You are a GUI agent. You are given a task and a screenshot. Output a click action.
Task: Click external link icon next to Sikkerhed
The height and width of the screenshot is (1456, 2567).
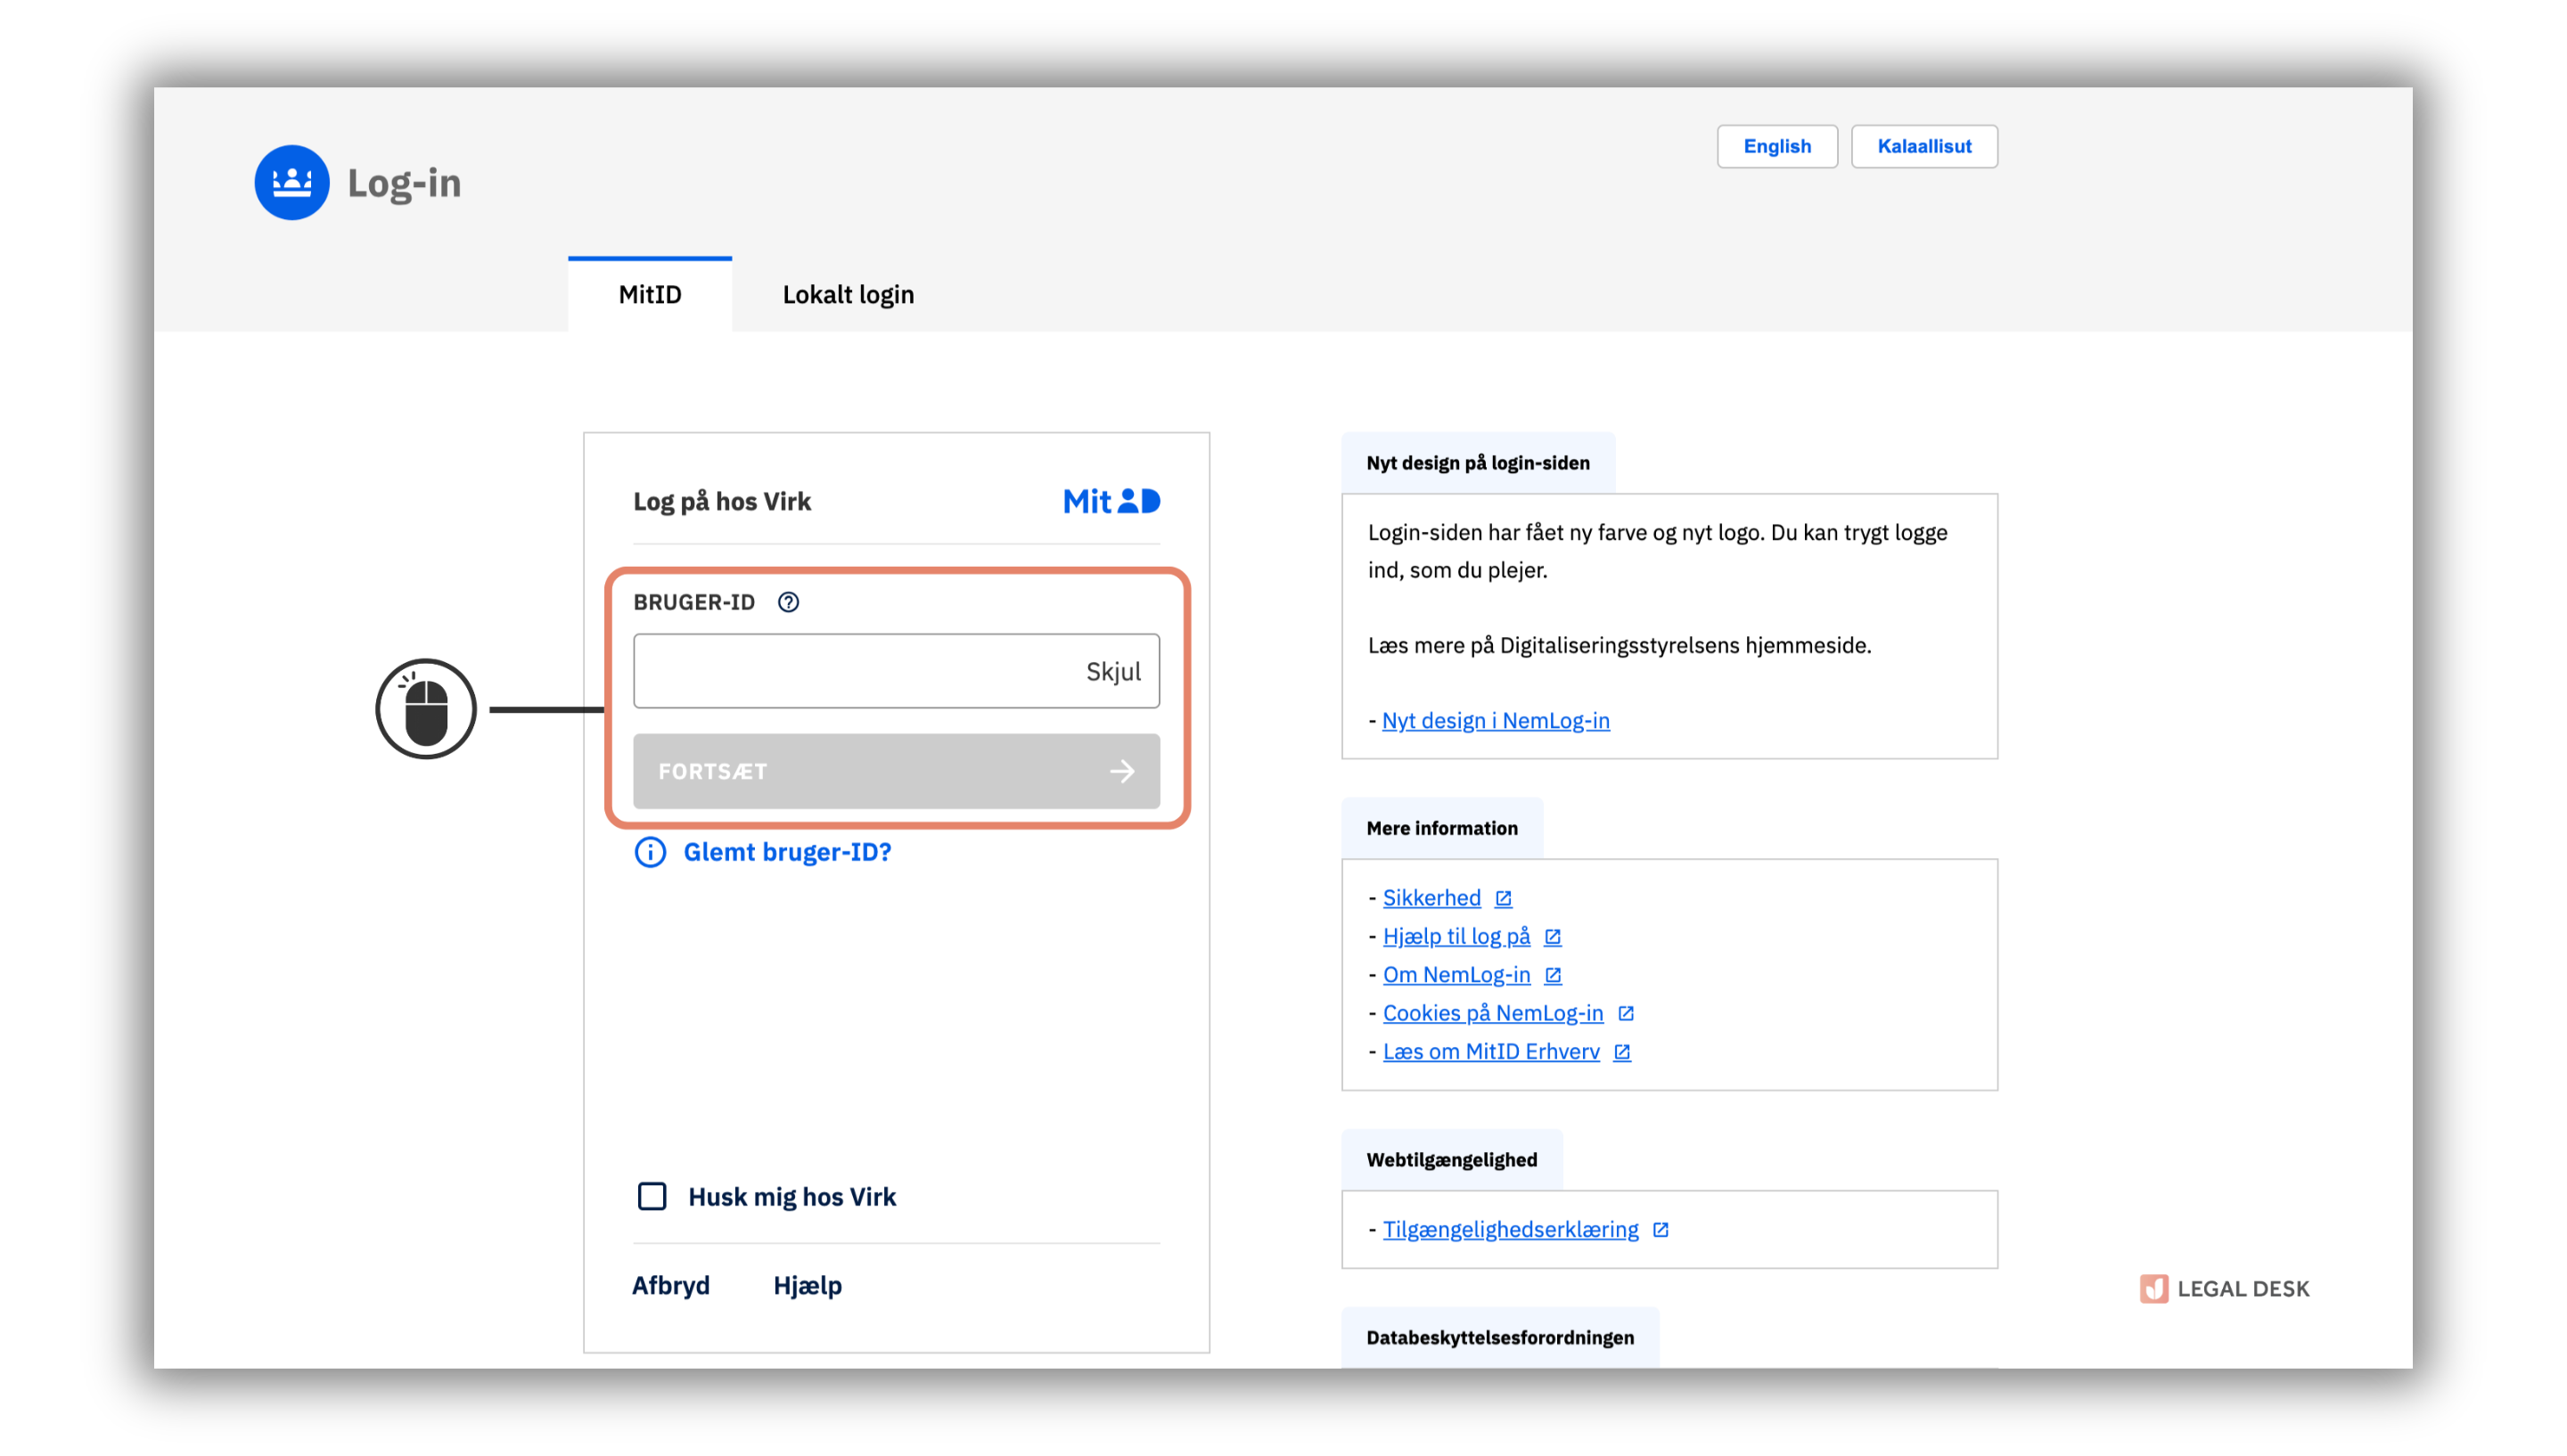(1503, 898)
